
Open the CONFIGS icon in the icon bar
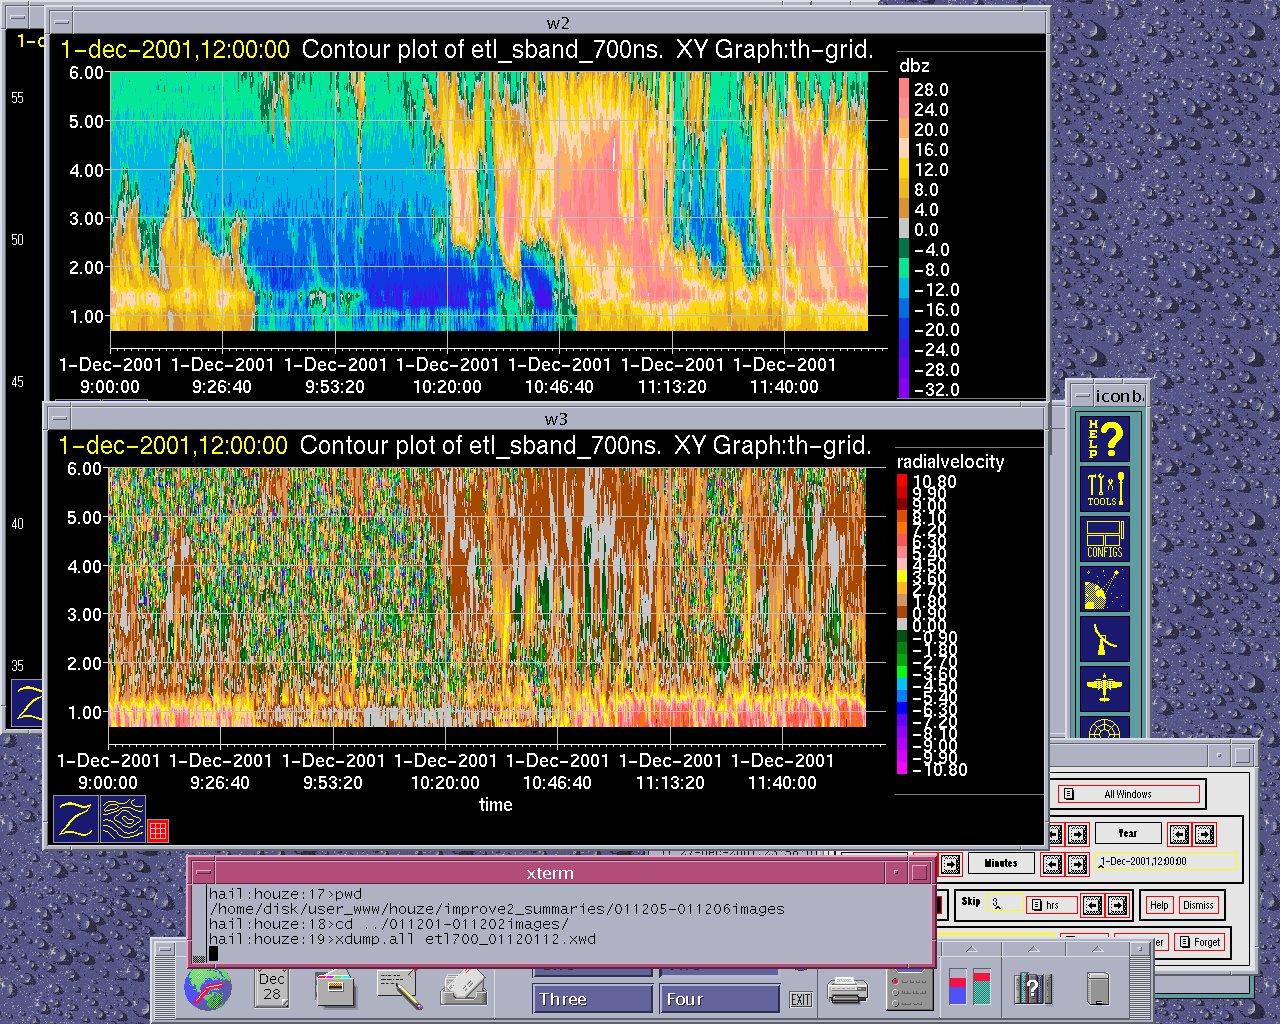coord(1105,539)
